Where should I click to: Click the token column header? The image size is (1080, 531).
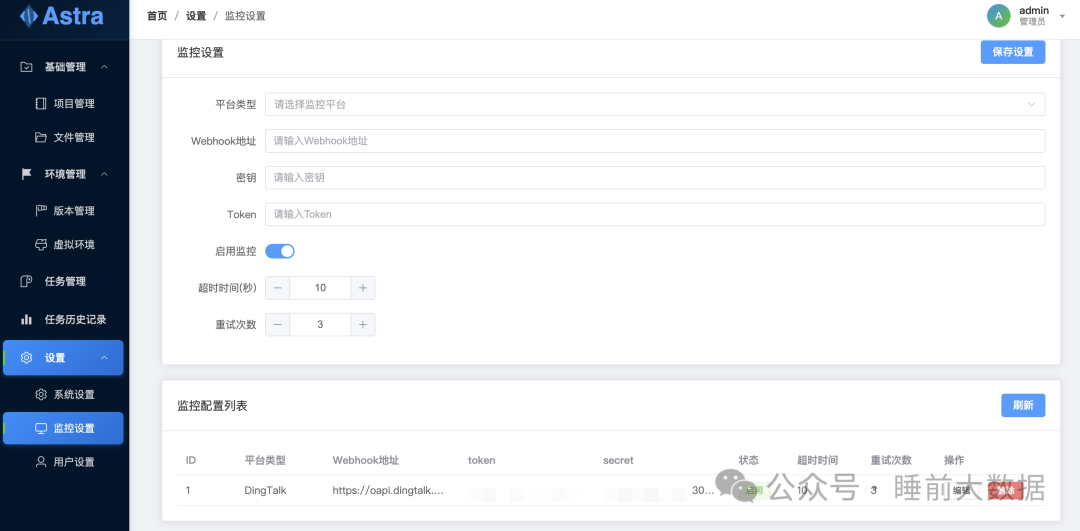[x=481, y=460]
